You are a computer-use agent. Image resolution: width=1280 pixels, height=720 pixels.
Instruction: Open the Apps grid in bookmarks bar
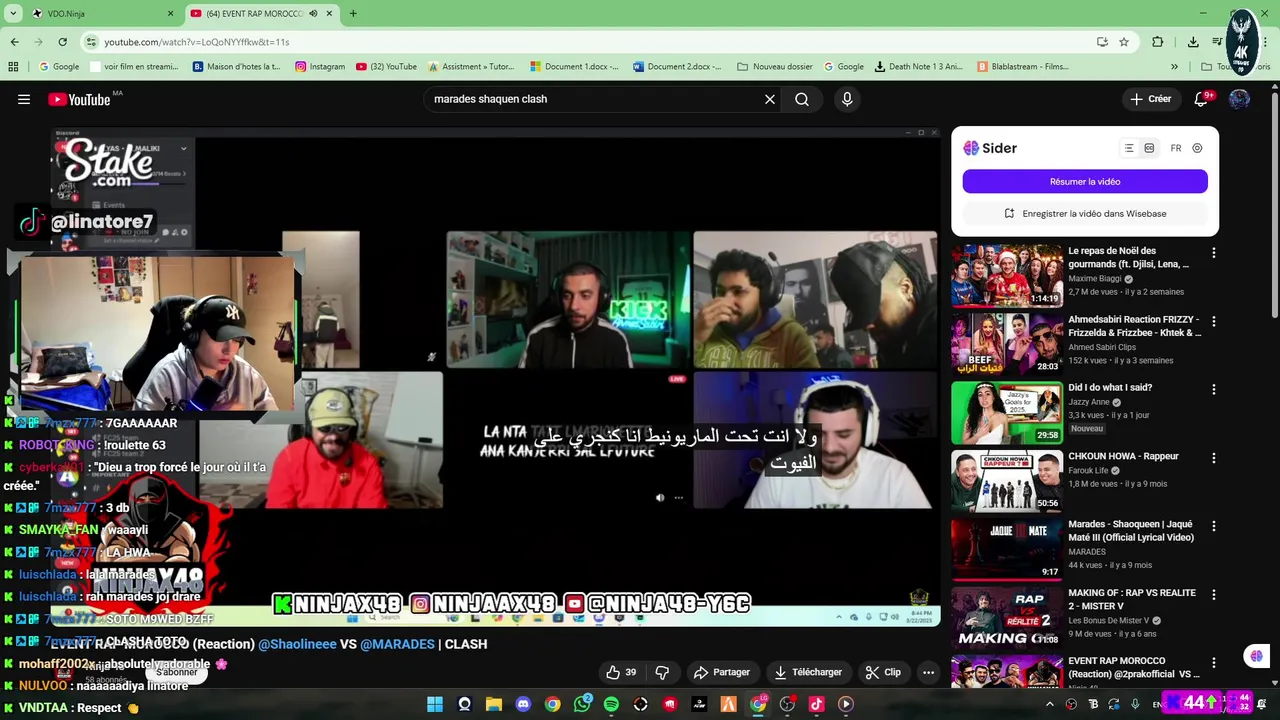pos(13,67)
